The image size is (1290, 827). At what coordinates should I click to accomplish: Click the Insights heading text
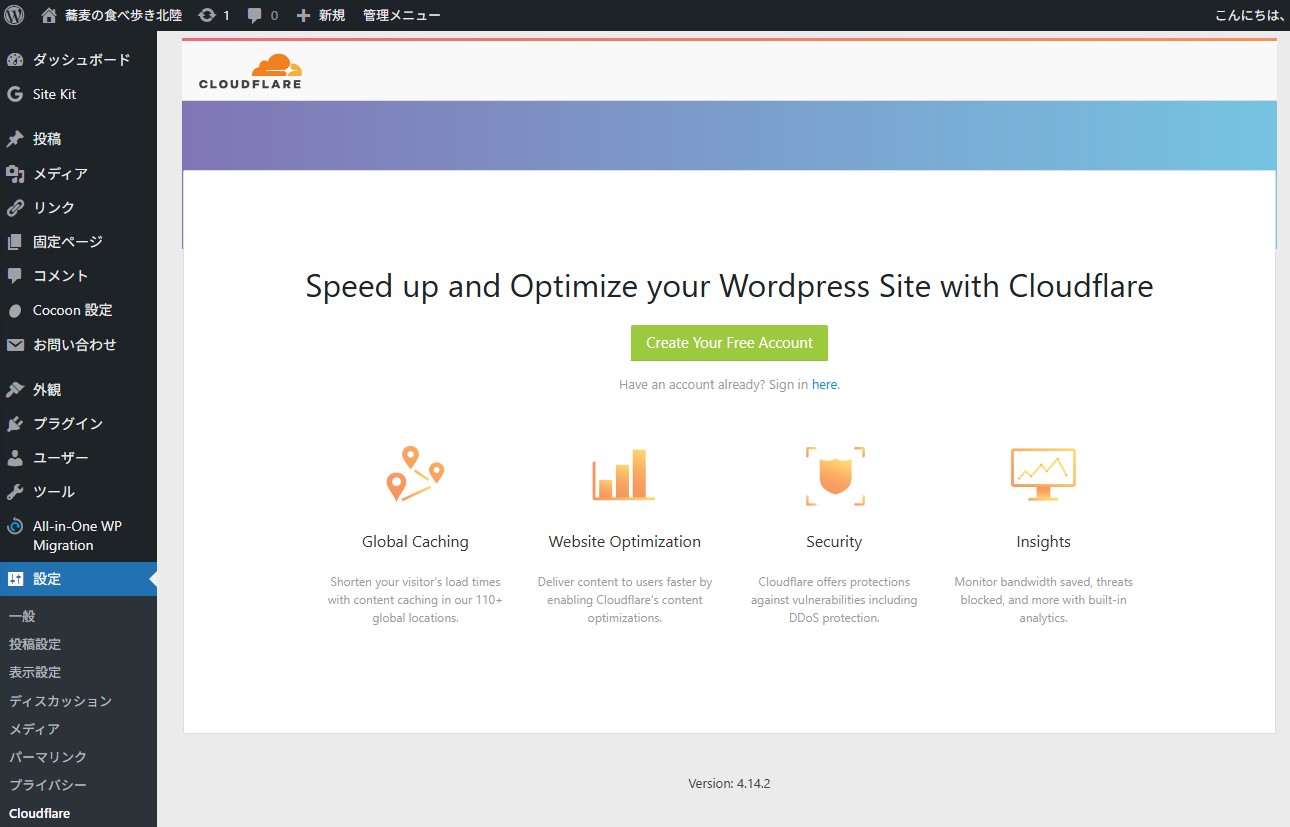click(x=1043, y=542)
